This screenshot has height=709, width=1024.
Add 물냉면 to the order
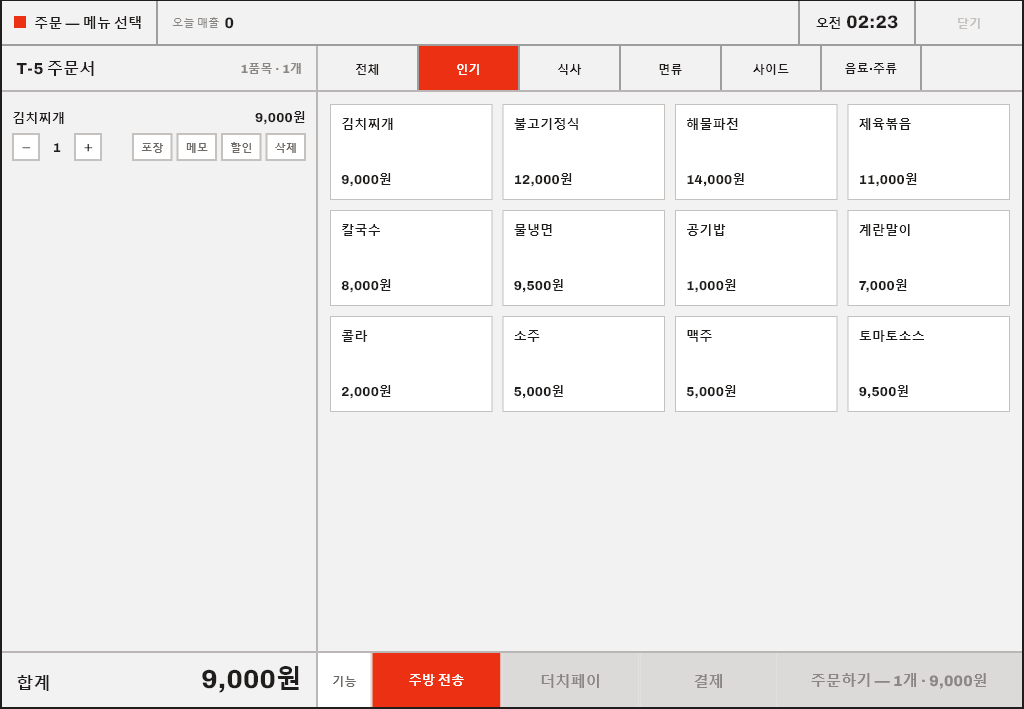click(x=584, y=258)
